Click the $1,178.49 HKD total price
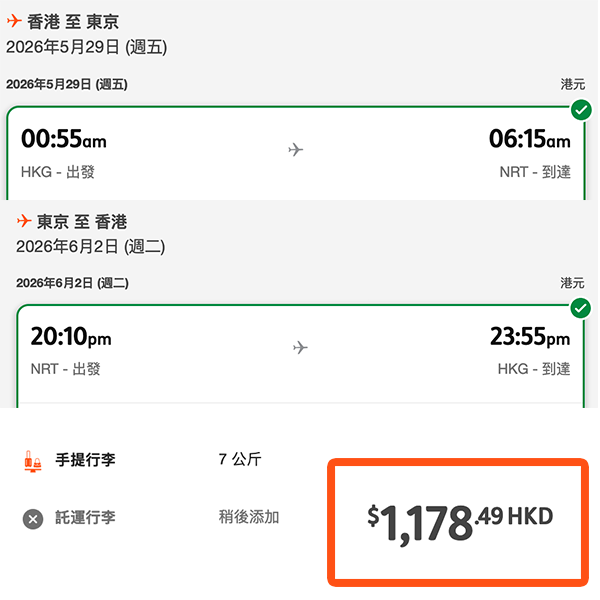 pos(459,518)
